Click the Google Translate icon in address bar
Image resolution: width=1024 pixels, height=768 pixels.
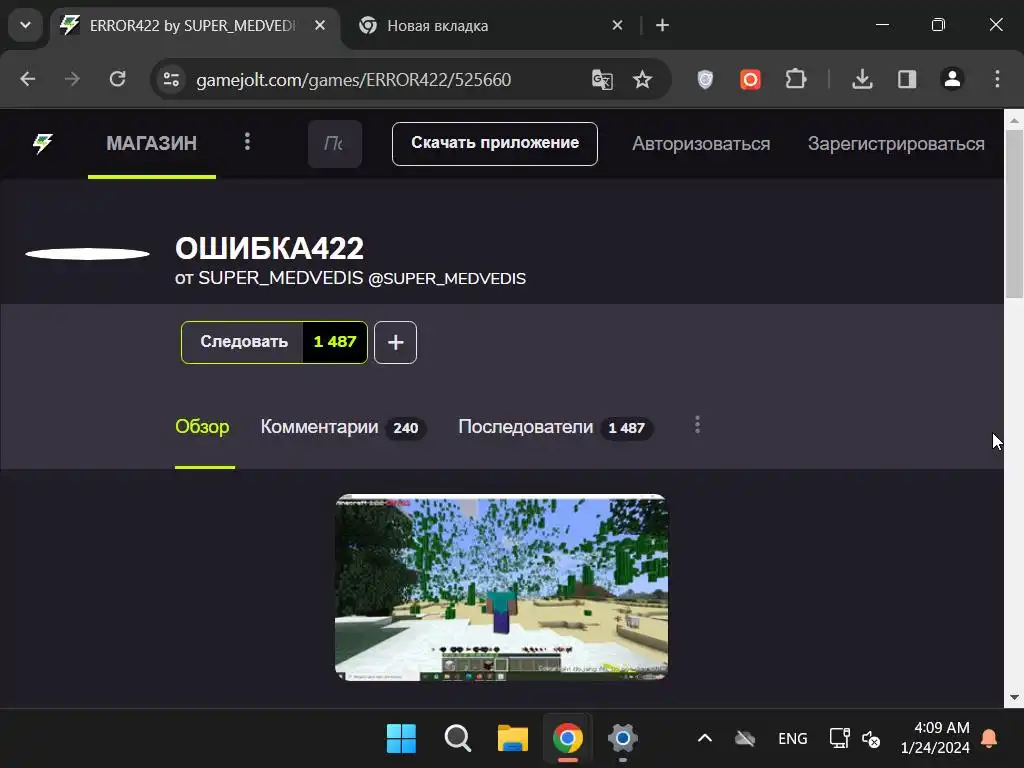click(x=602, y=80)
